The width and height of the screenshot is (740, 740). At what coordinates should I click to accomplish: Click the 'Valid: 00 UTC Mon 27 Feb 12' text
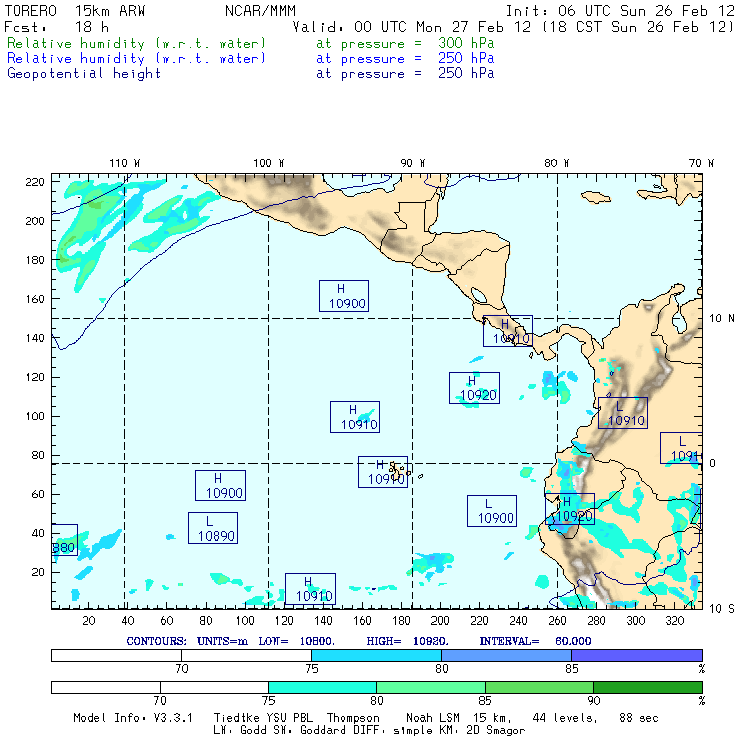[x=412, y=27]
